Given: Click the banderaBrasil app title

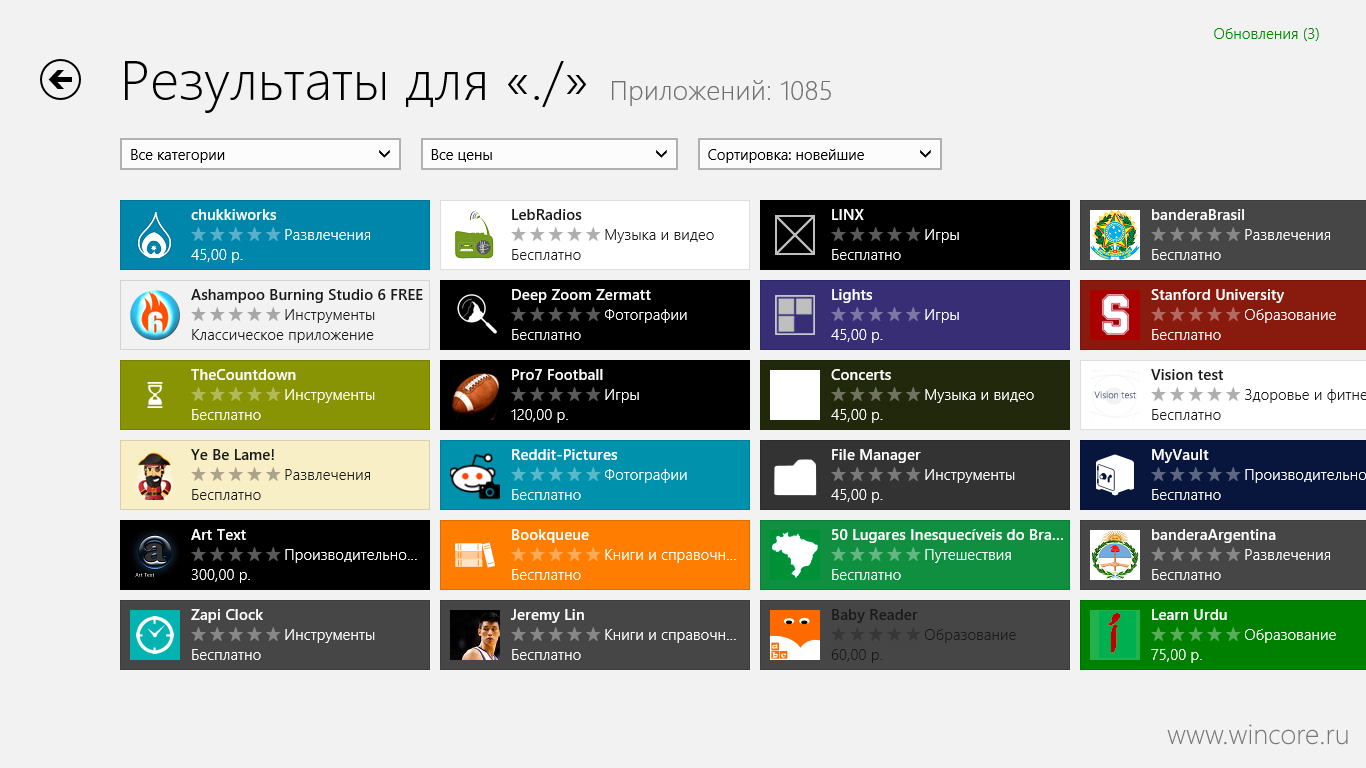Looking at the screenshot, I should pyautogui.click(x=1198, y=215).
